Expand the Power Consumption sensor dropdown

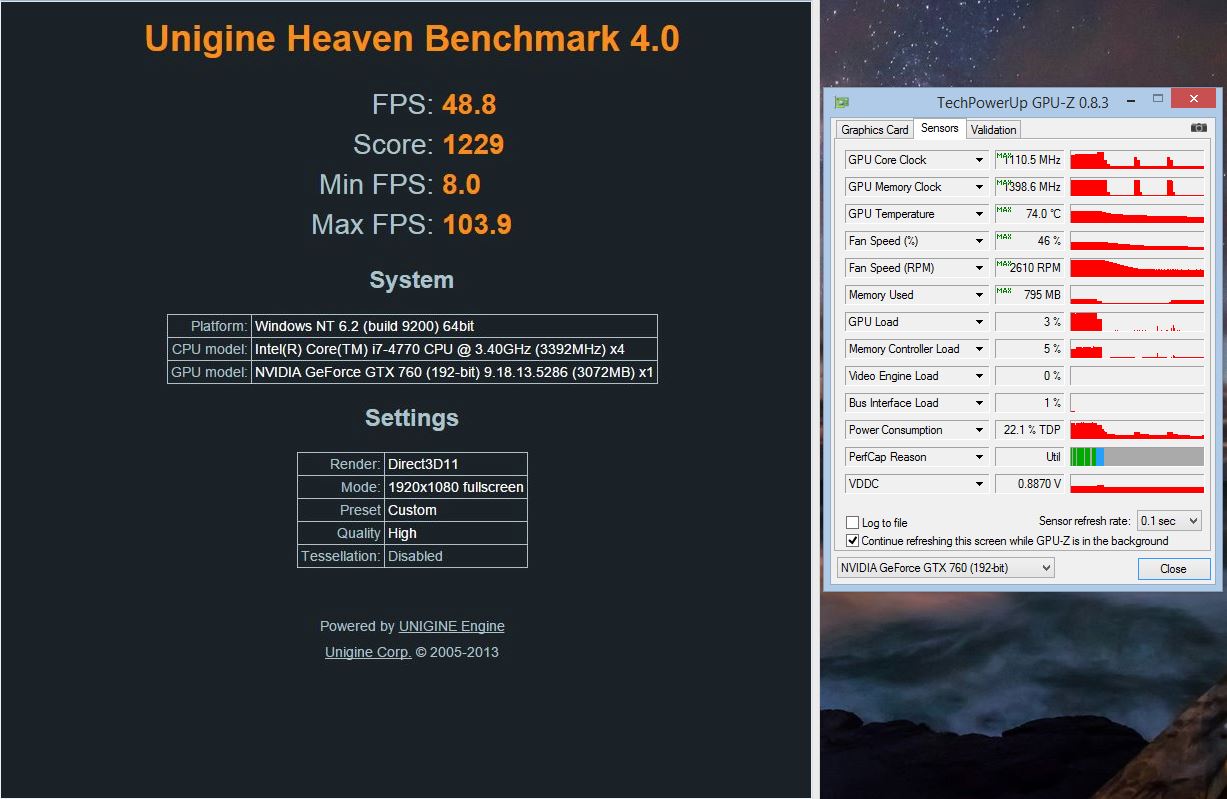980,430
